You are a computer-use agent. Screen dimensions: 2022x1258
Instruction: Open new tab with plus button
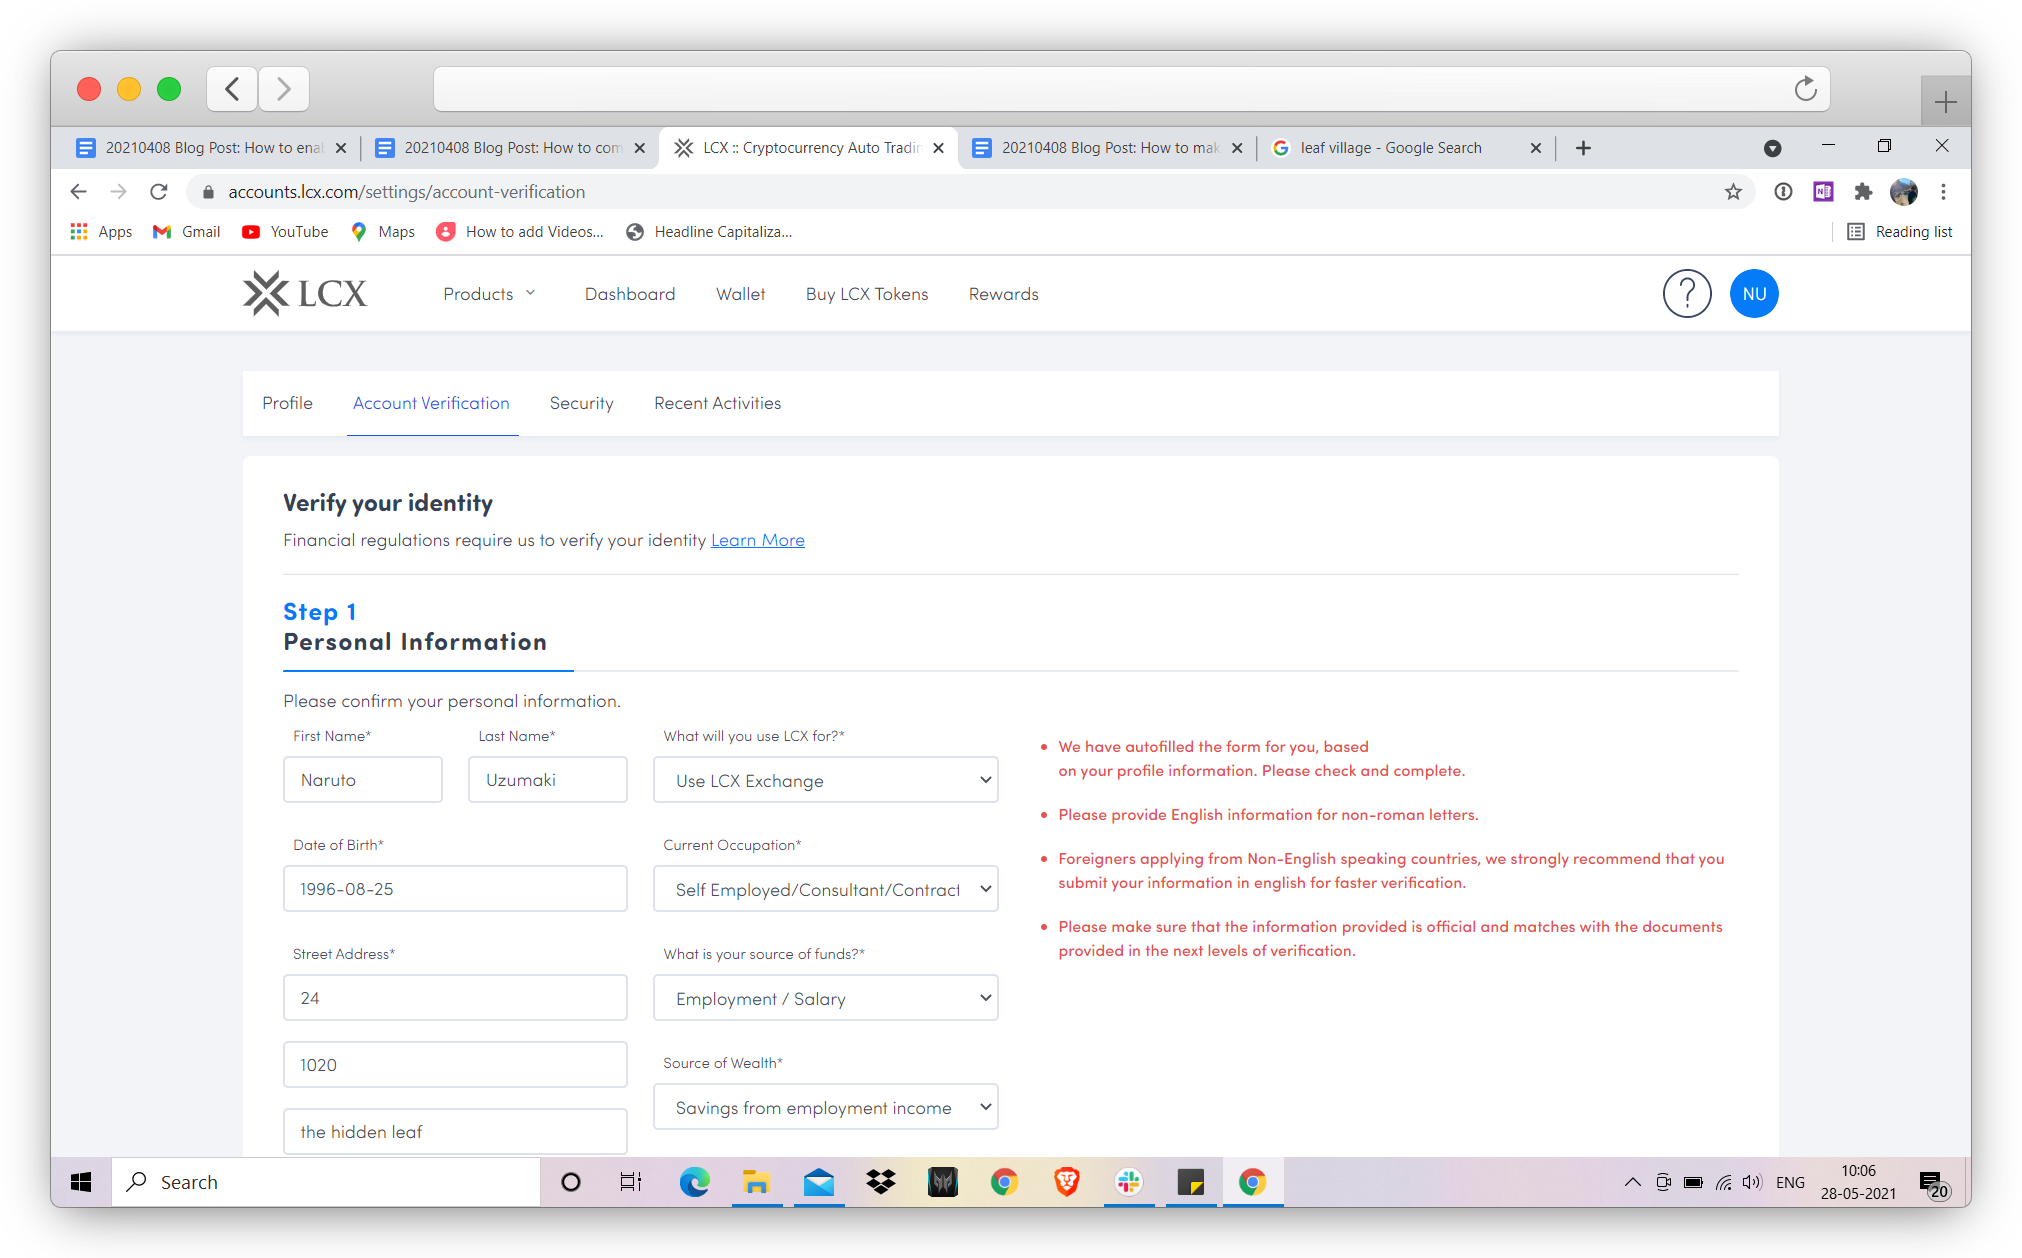(1583, 148)
